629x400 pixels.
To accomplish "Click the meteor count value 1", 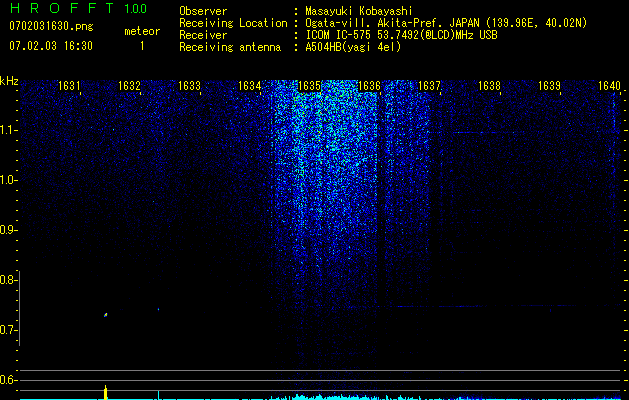I will click(142, 46).
